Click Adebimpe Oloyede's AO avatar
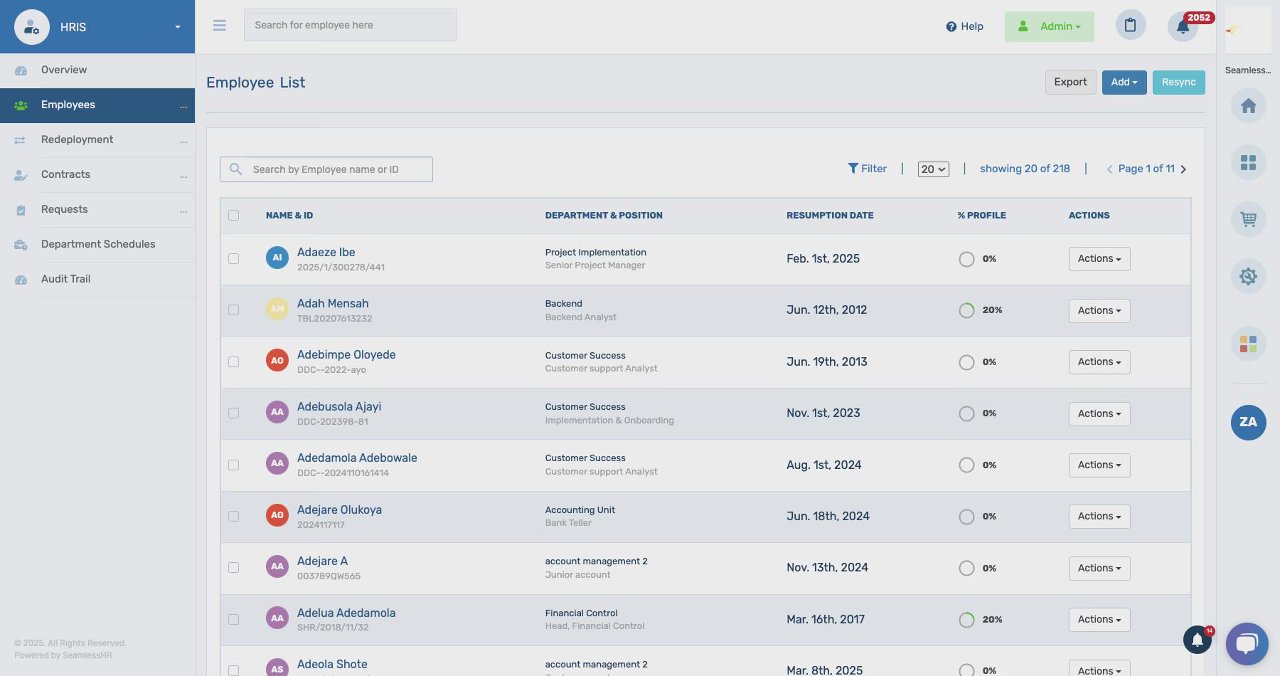 277,361
